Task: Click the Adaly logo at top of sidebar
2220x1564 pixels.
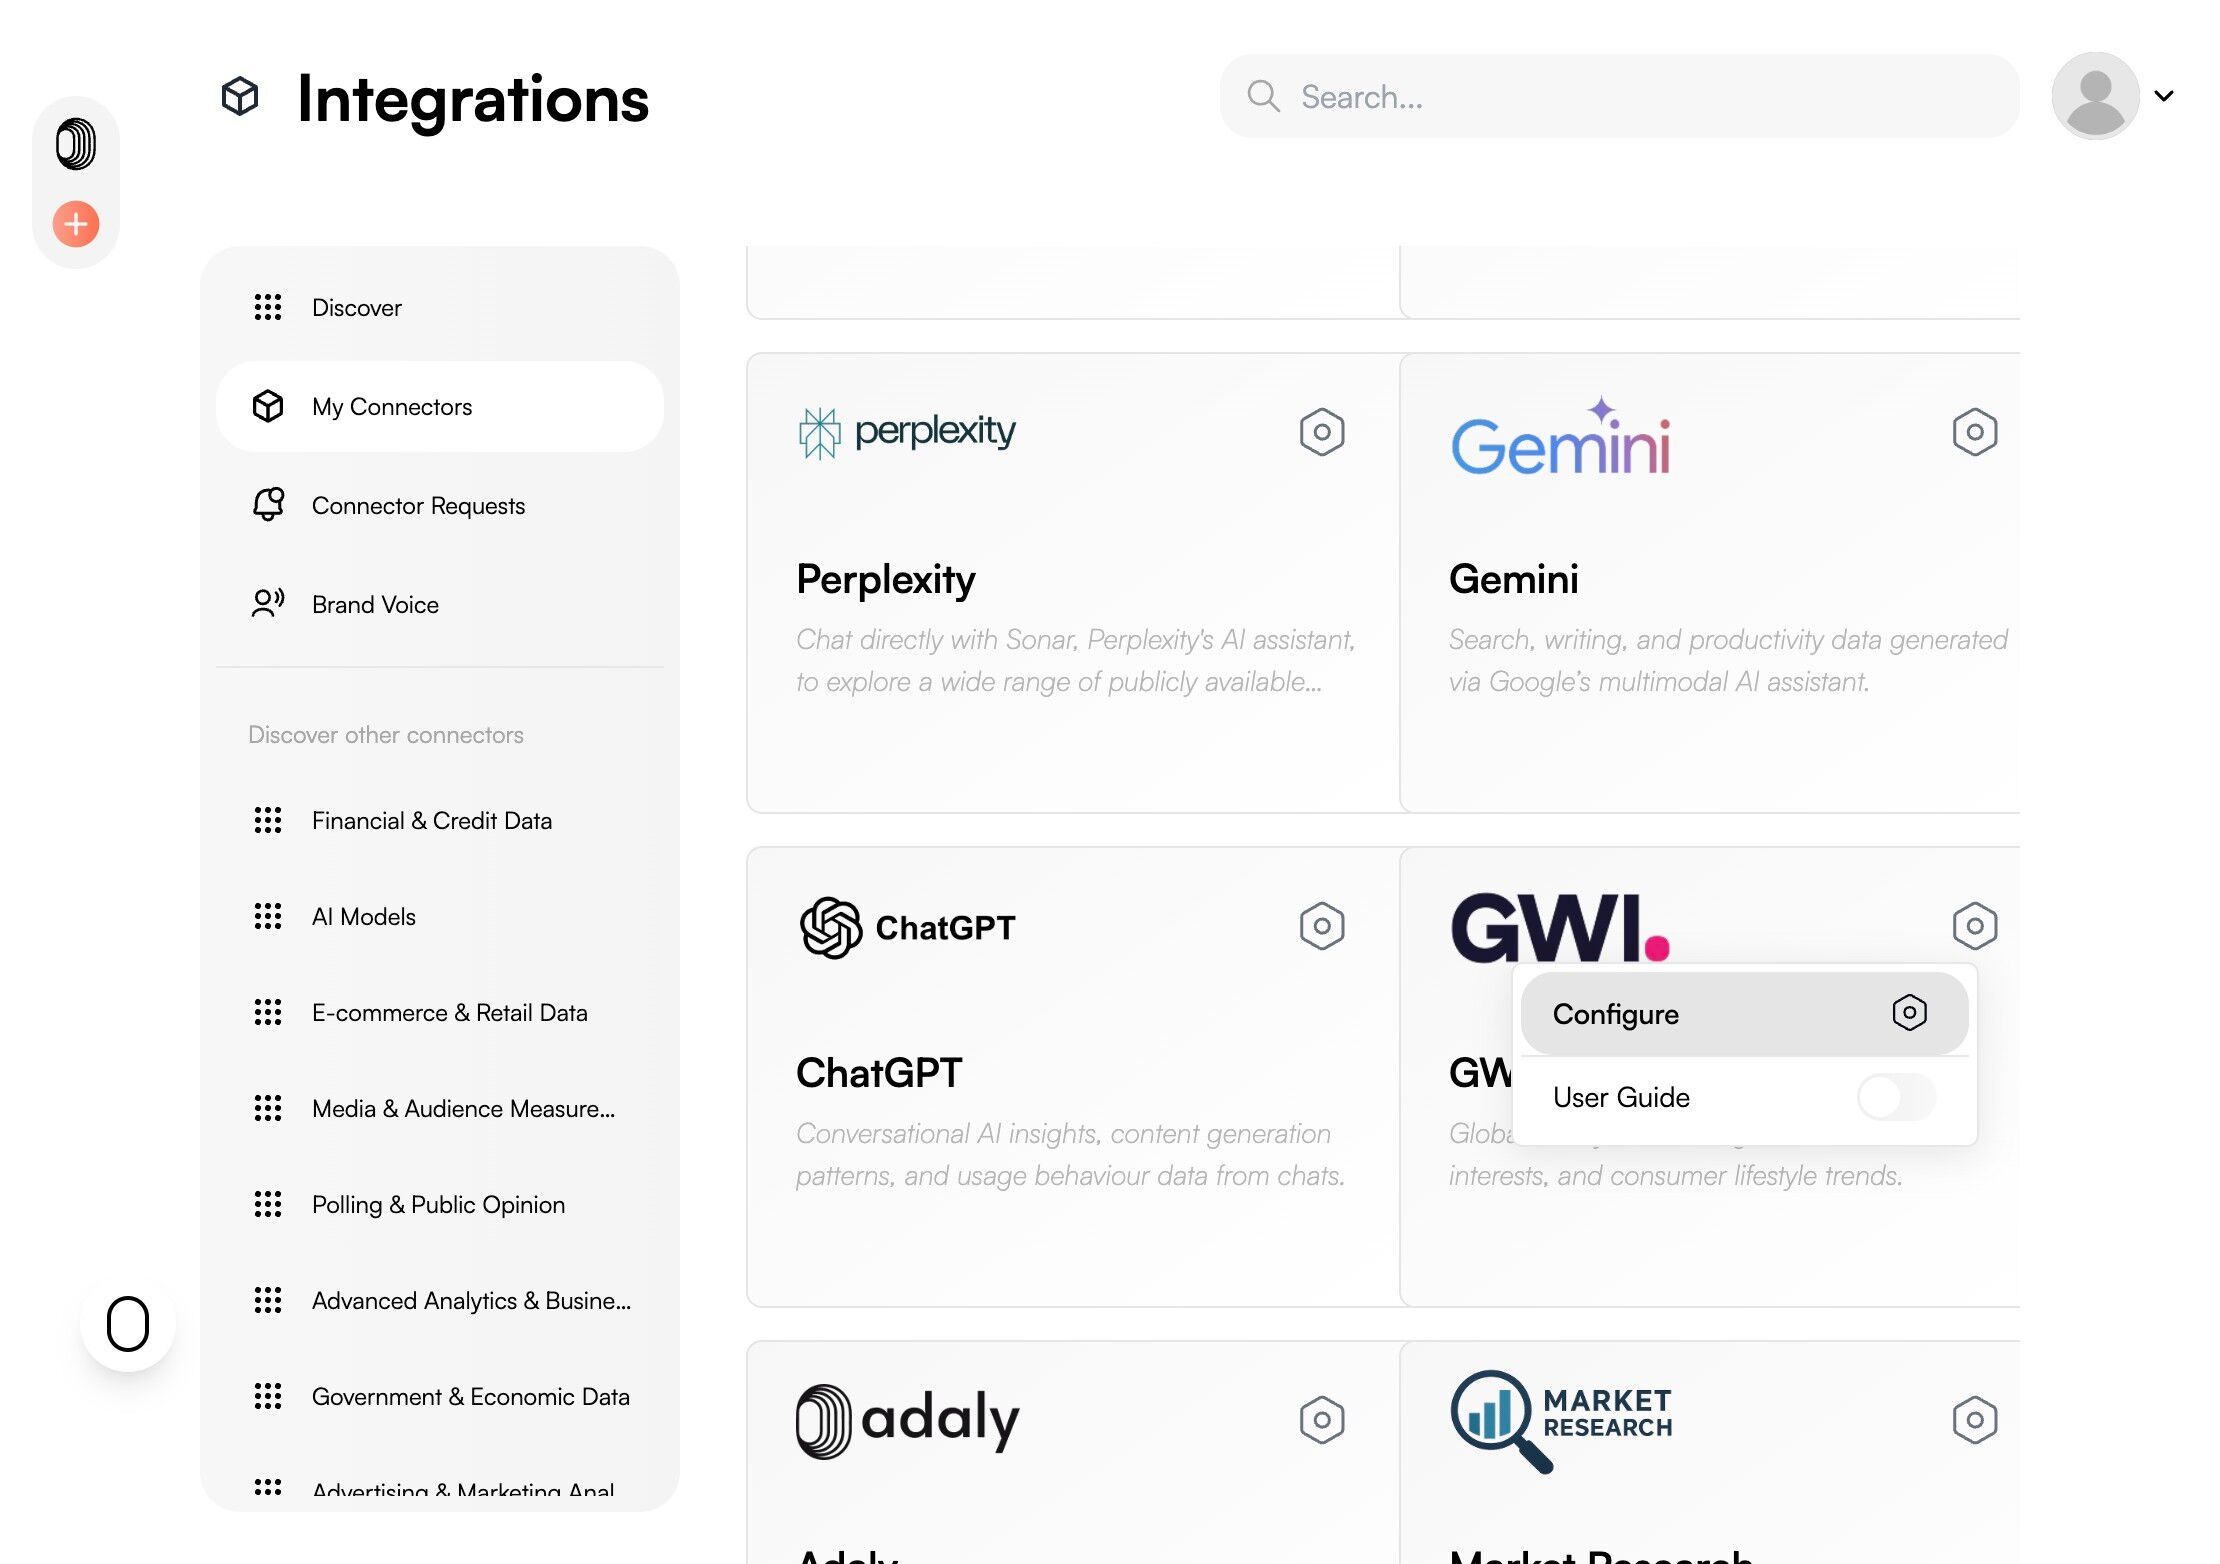Action: coord(76,144)
